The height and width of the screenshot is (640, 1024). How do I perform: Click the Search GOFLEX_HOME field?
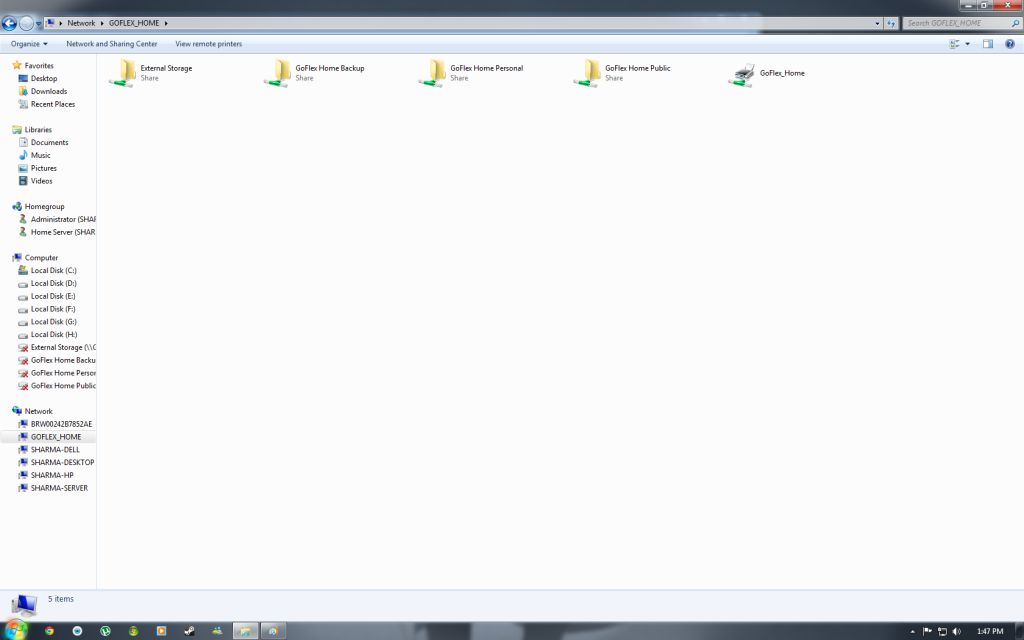pos(955,23)
